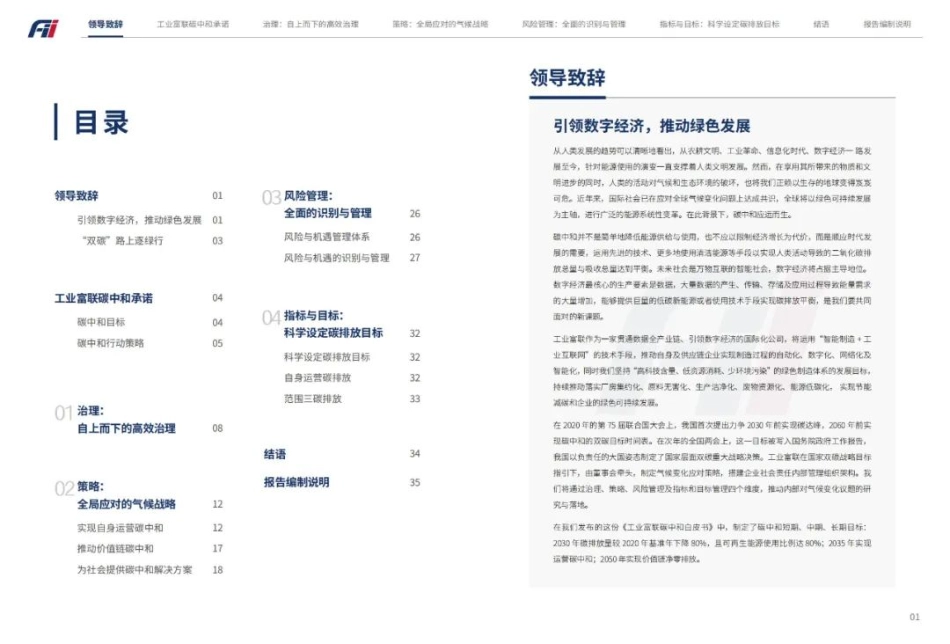Click the 领导致辞 heading in the contents
Image resolution: width=950 pixels, height=644 pixels.
[76, 196]
